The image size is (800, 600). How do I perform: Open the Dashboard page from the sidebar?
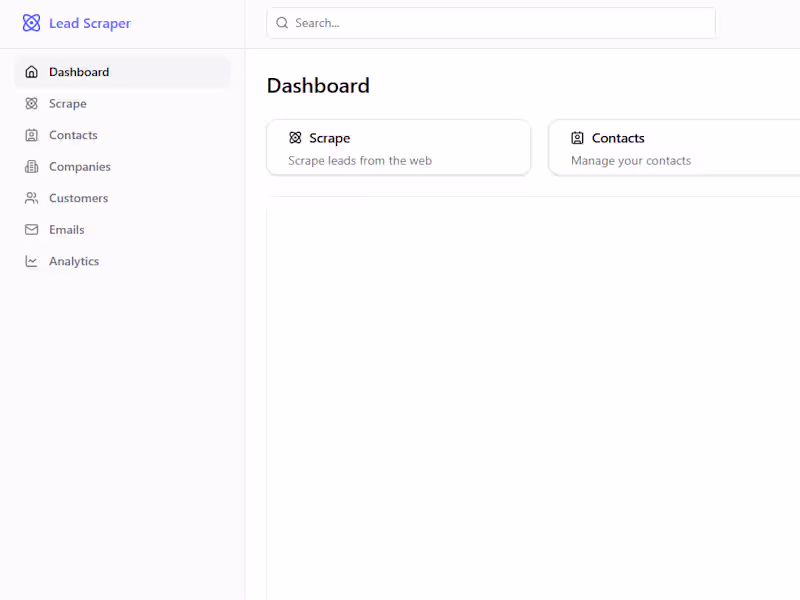pos(78,71)
